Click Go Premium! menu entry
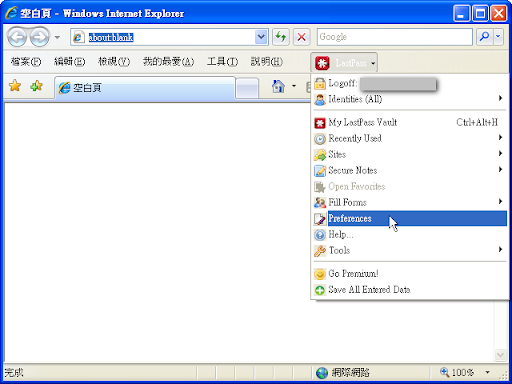The image size is (512, 384). pyautogui.click(x=410, y=274)
